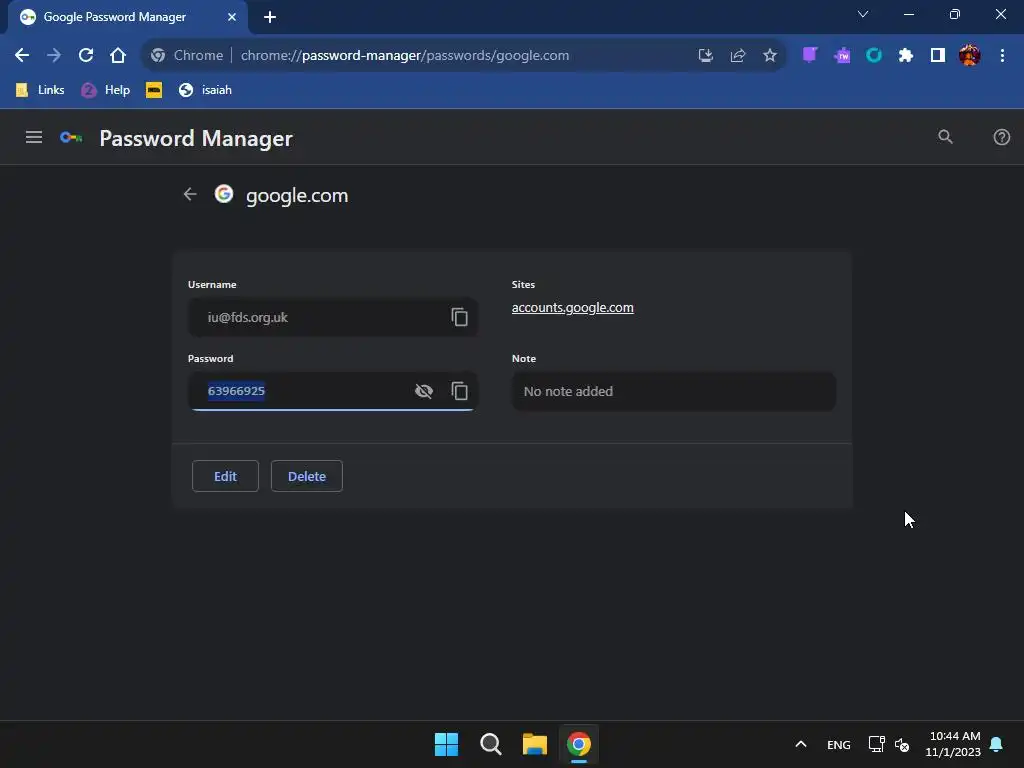Copy the password with its copy icon

pos(459,391)
